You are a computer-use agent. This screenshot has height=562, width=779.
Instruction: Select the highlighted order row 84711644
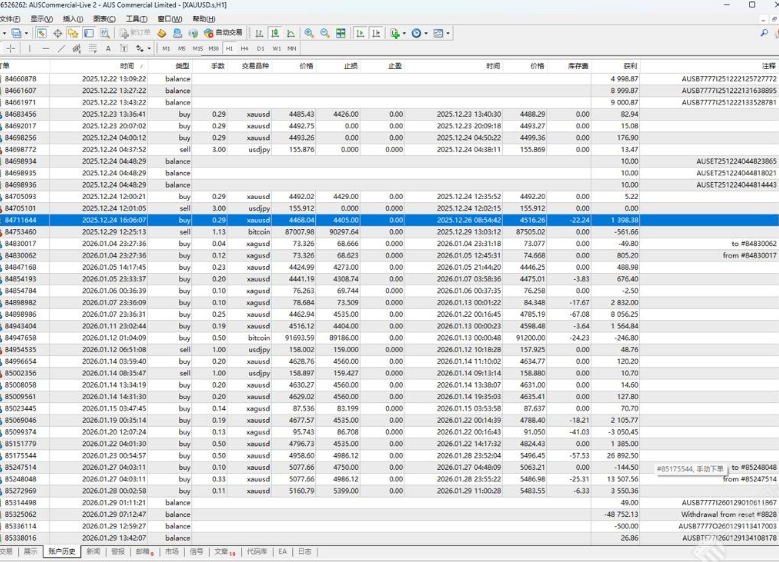300,217
